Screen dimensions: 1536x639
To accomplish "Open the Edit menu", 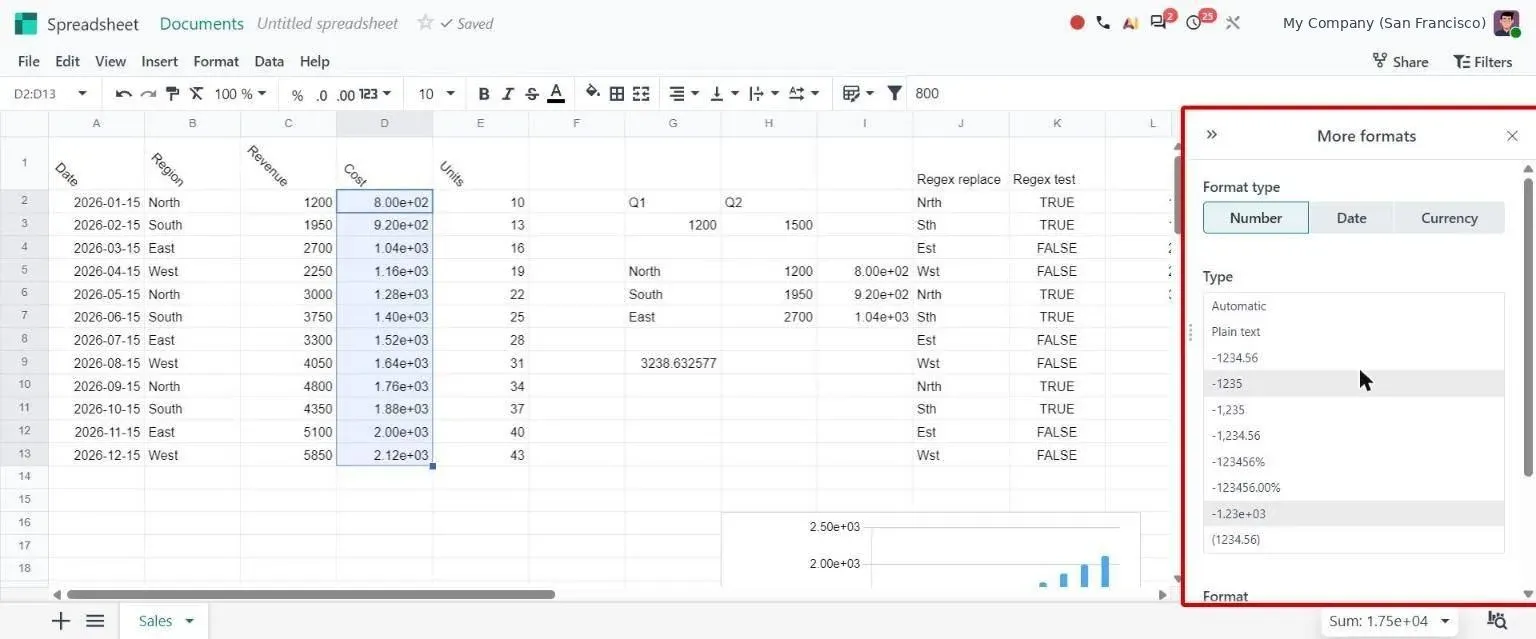I will point(67,61).
